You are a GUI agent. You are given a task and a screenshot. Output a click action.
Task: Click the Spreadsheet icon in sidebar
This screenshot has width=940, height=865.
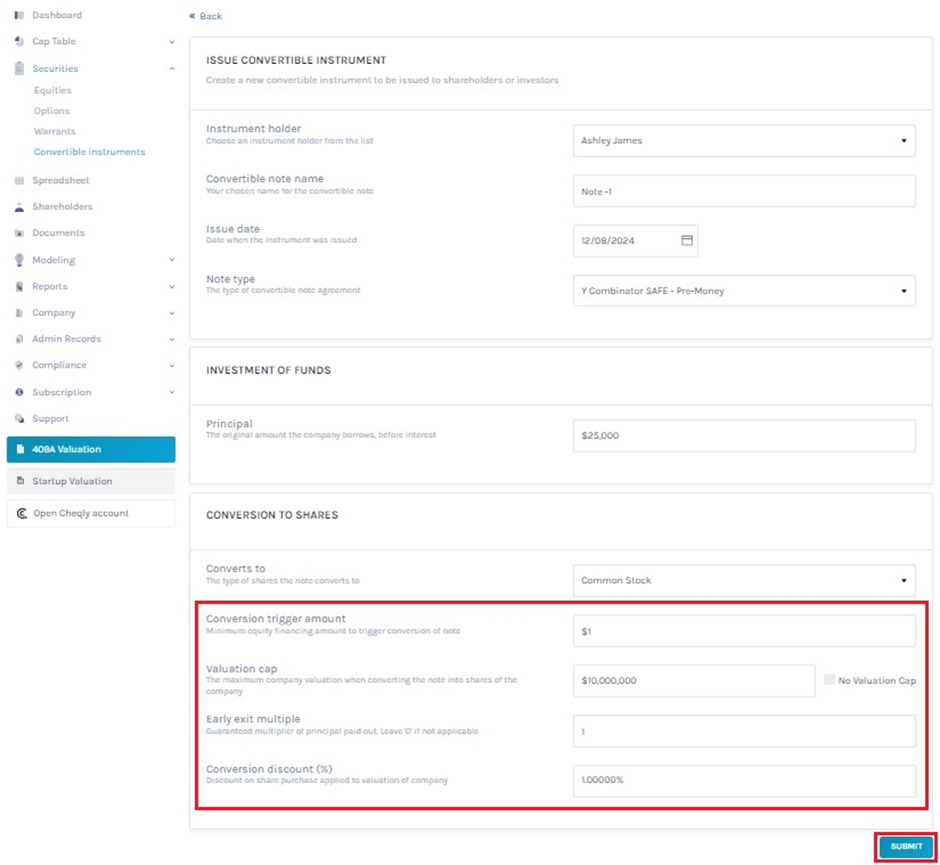coord(19,180)
